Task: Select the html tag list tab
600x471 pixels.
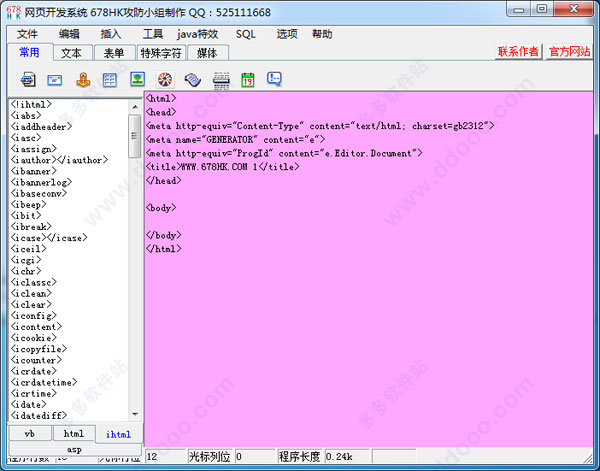Action: 73,434
